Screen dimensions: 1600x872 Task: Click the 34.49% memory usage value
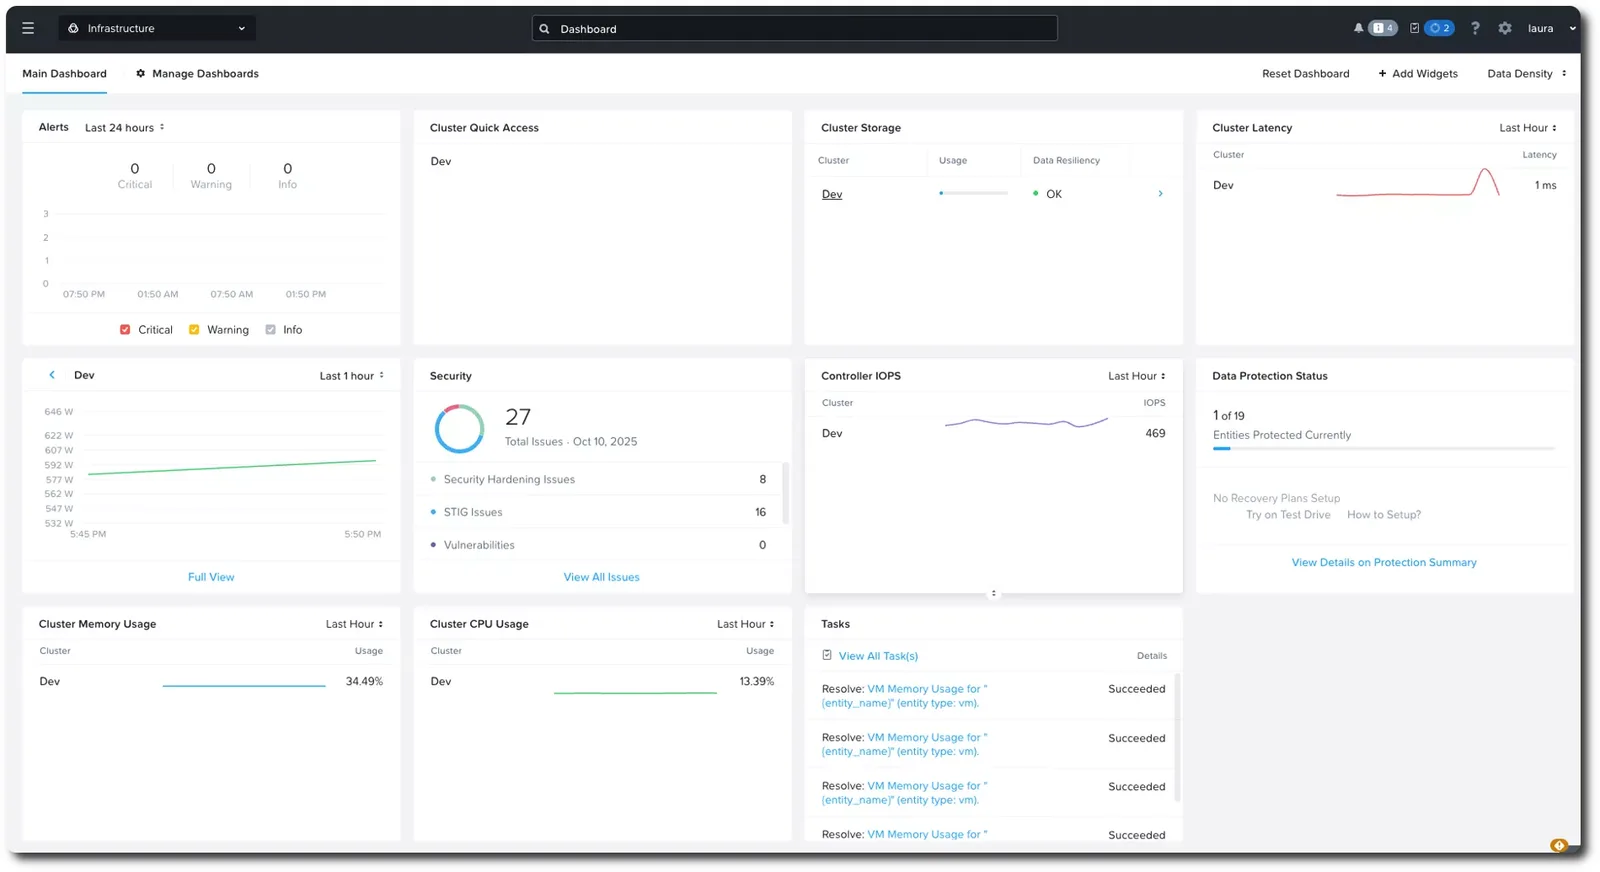tap(364, 681)
